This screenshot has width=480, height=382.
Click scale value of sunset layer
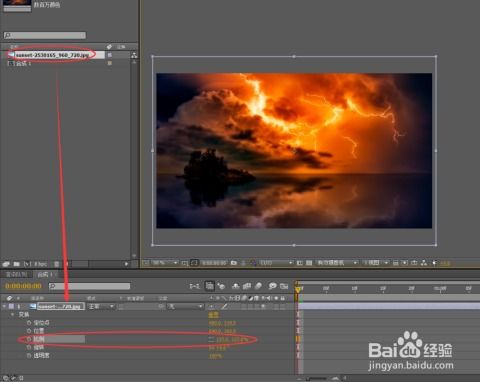point(232,340)
